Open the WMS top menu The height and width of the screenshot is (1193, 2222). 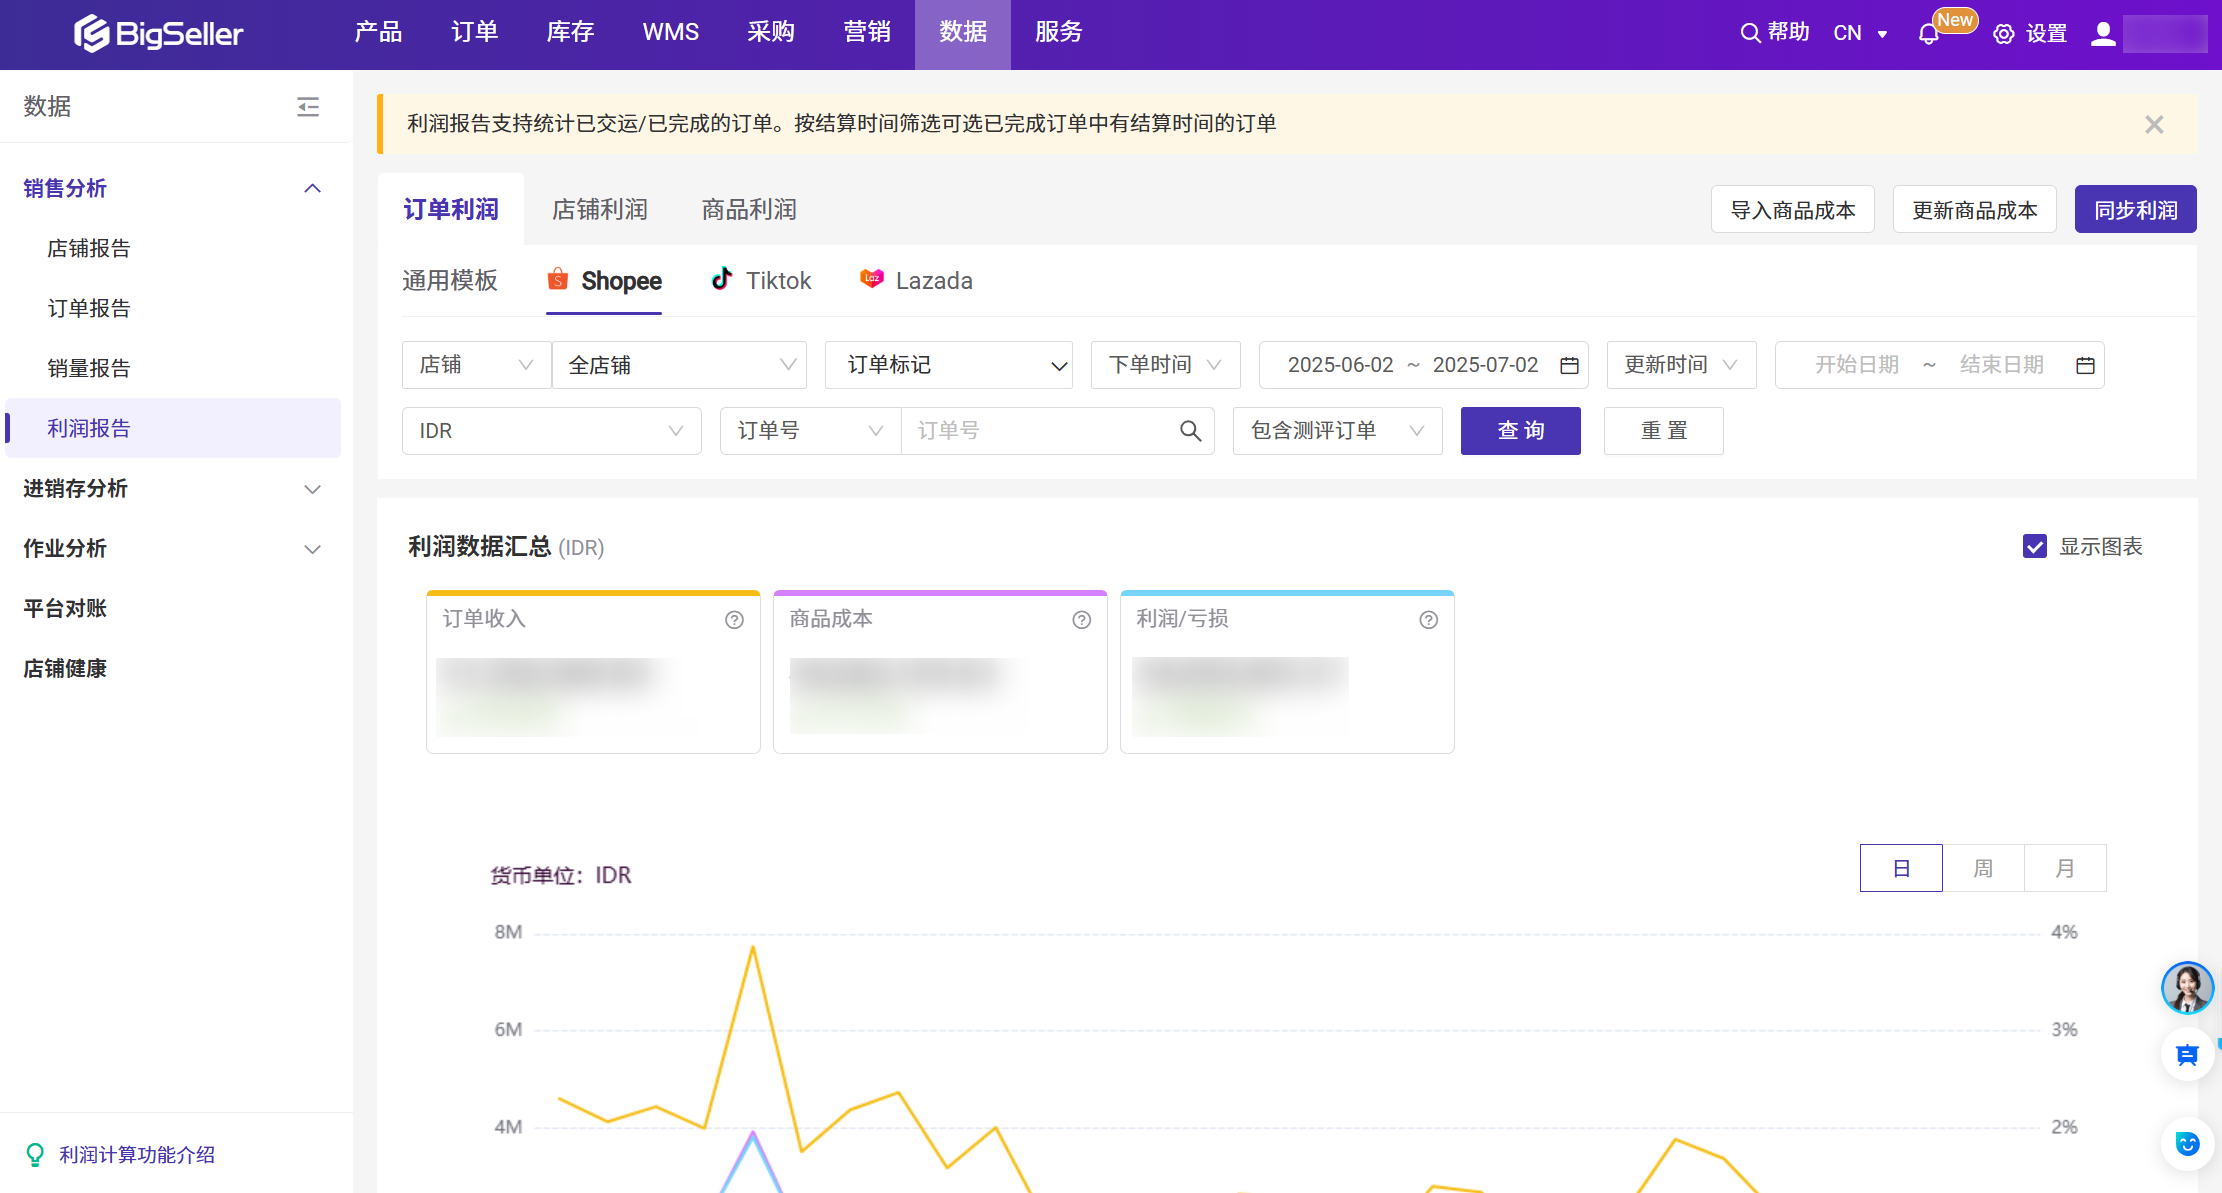[x=670, y=33]
